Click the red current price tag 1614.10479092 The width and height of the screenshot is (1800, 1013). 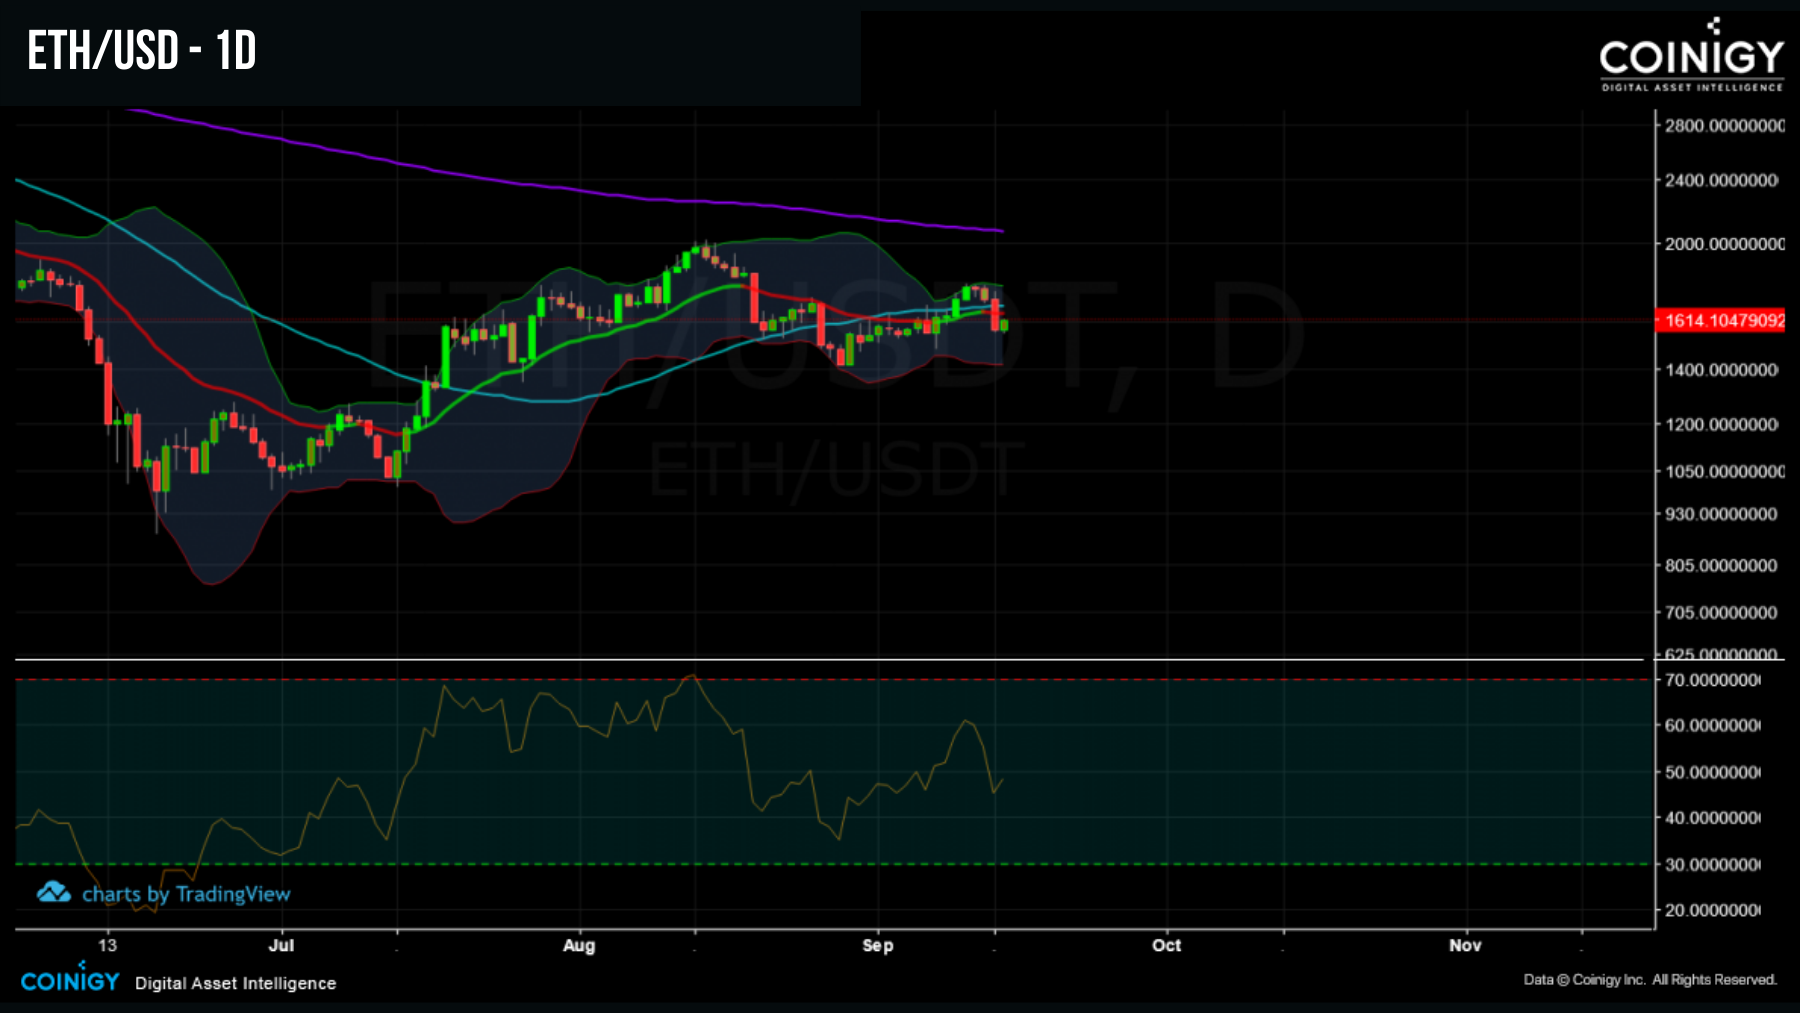(x=1719, y=318)
